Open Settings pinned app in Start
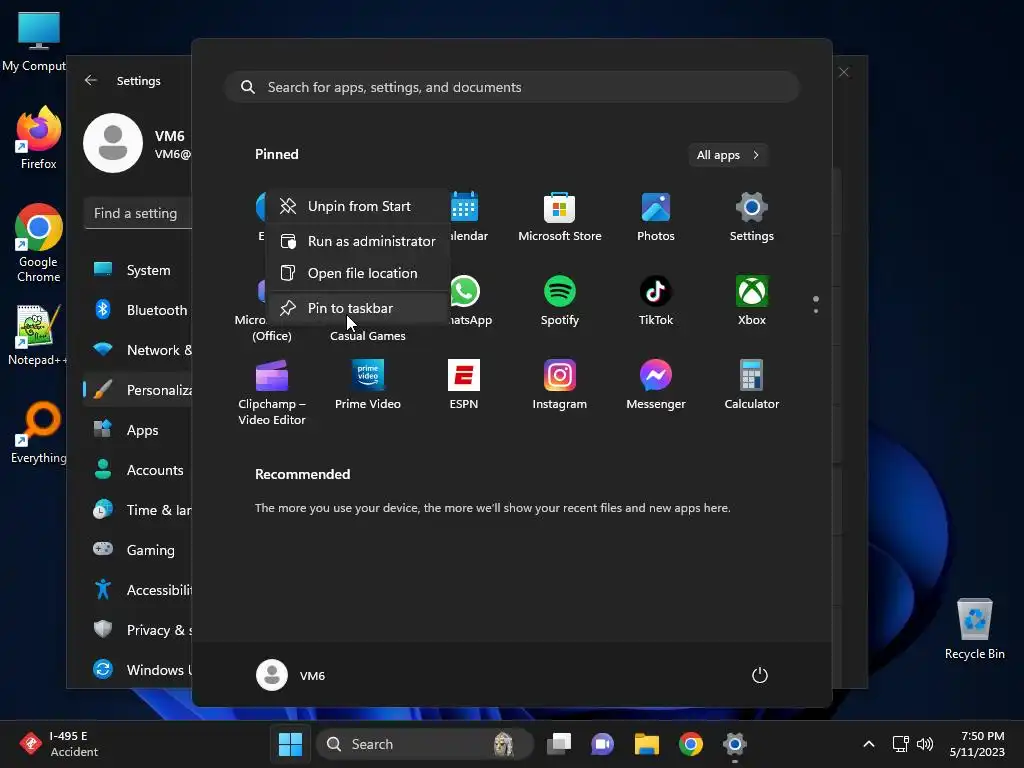Viewport: 1024px width, 768px height. pyautogui.click(x=752, y=217)
